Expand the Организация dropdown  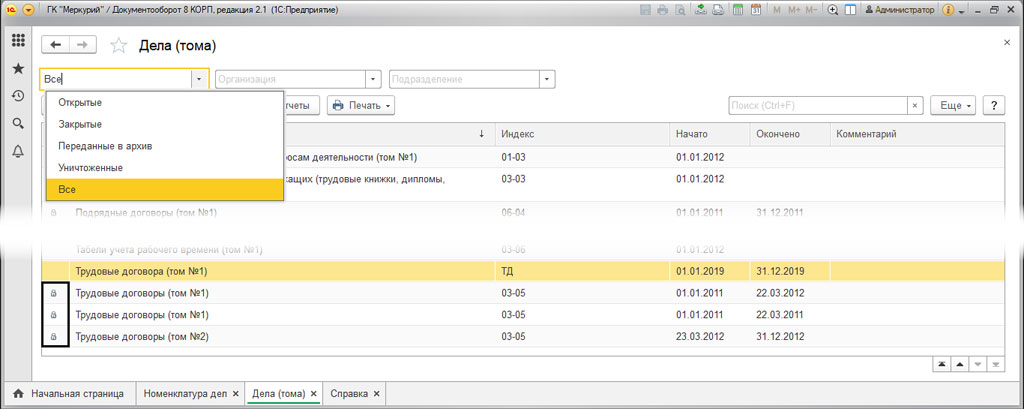tap(373, 79)
